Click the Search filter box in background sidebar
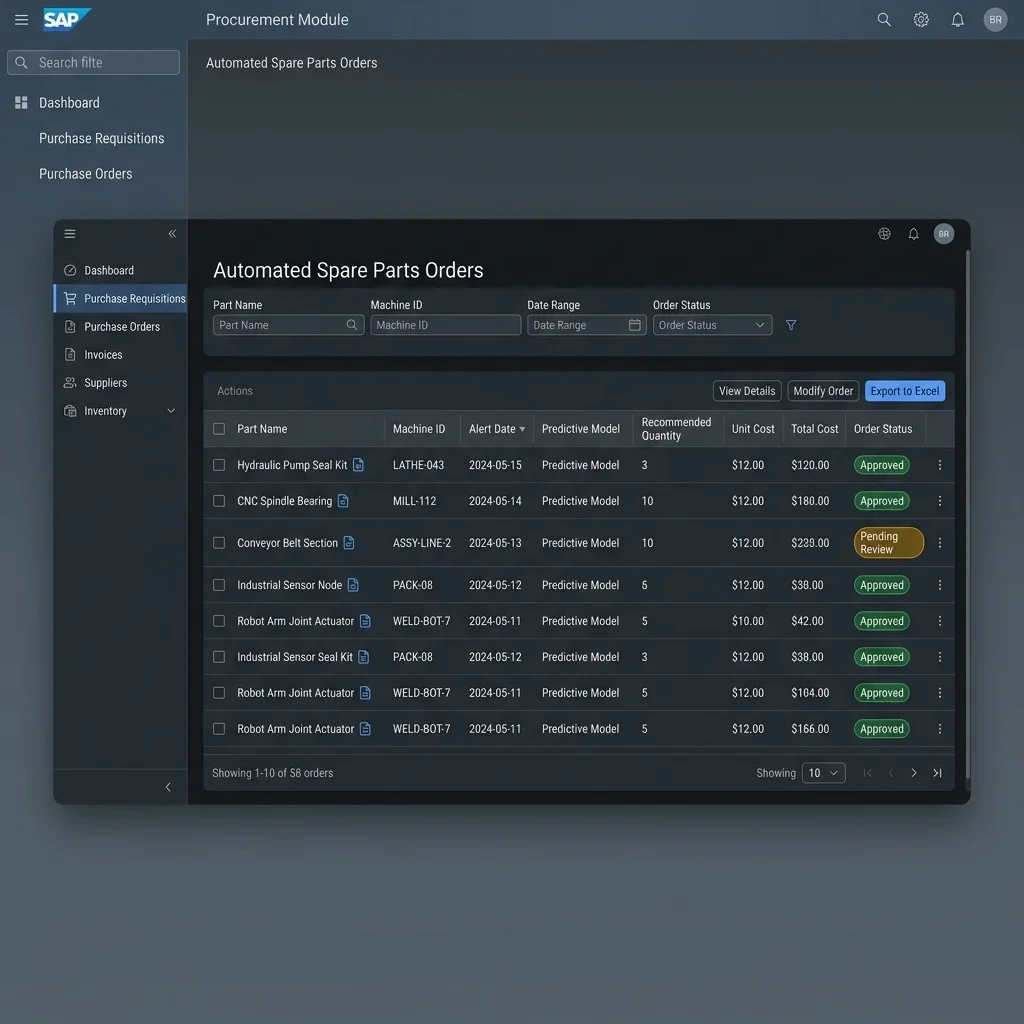Image resolution: width=1024 pixels, height=1024 pixels. [x=93, y=63]
